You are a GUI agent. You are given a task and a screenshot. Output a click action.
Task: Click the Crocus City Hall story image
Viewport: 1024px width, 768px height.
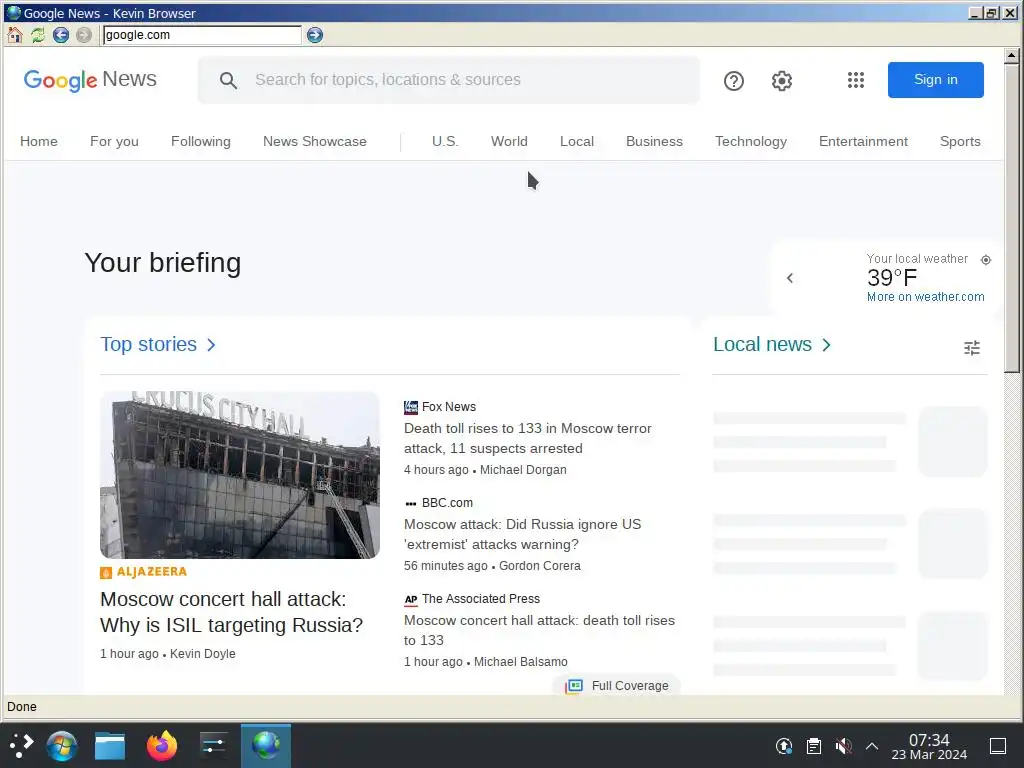tap(240, 475)
